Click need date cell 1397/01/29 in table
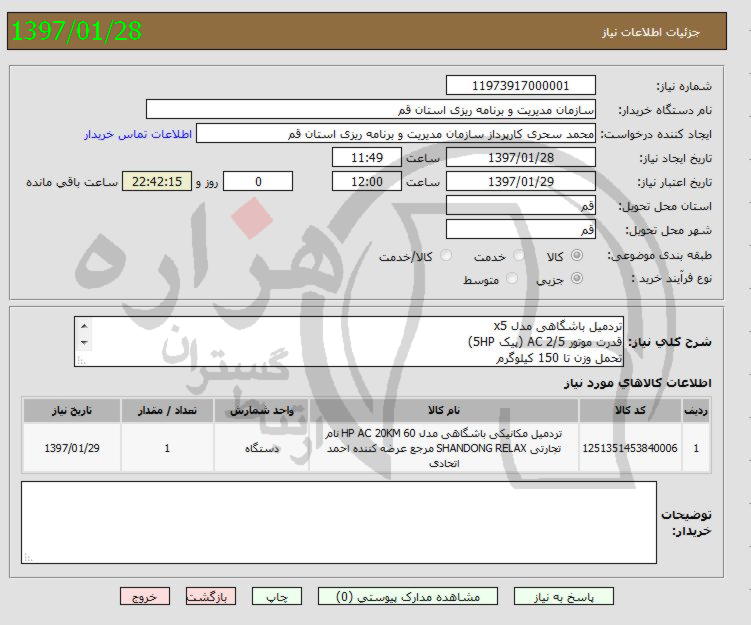This screenshot has height=625, width=751. [x=72, y=448]
